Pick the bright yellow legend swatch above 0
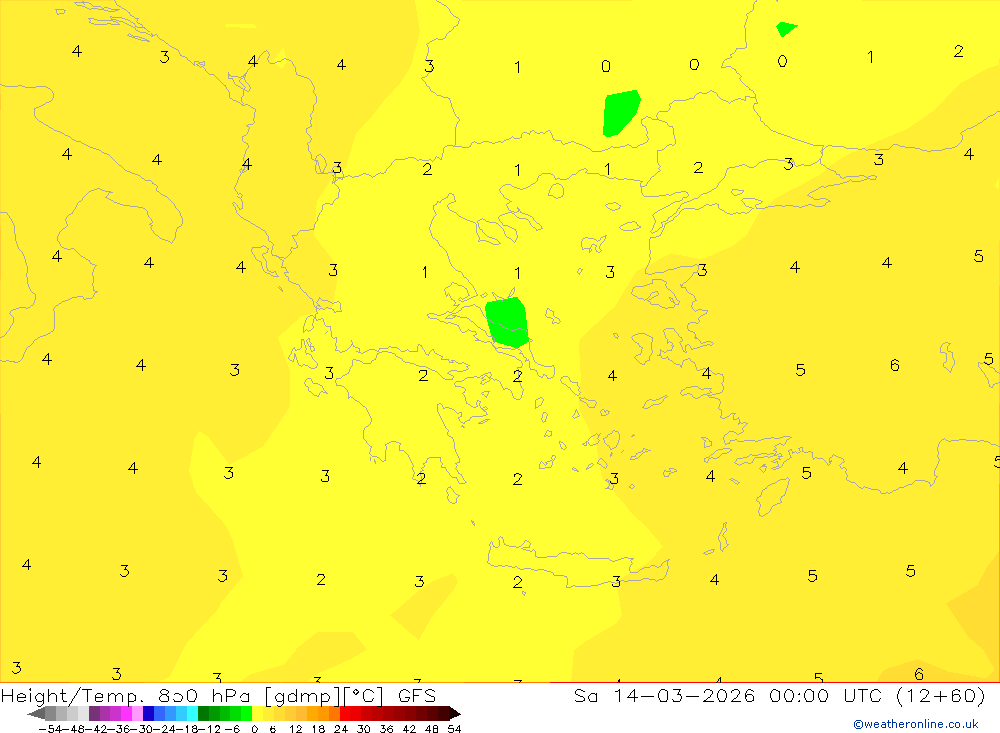Viewport: 1000px width, 733px height. click(x=257, y=713)
